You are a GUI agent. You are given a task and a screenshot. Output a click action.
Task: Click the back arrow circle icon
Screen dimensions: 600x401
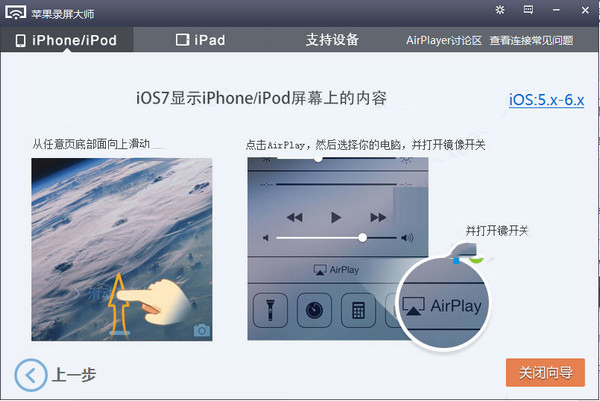[x=31, y=375]
